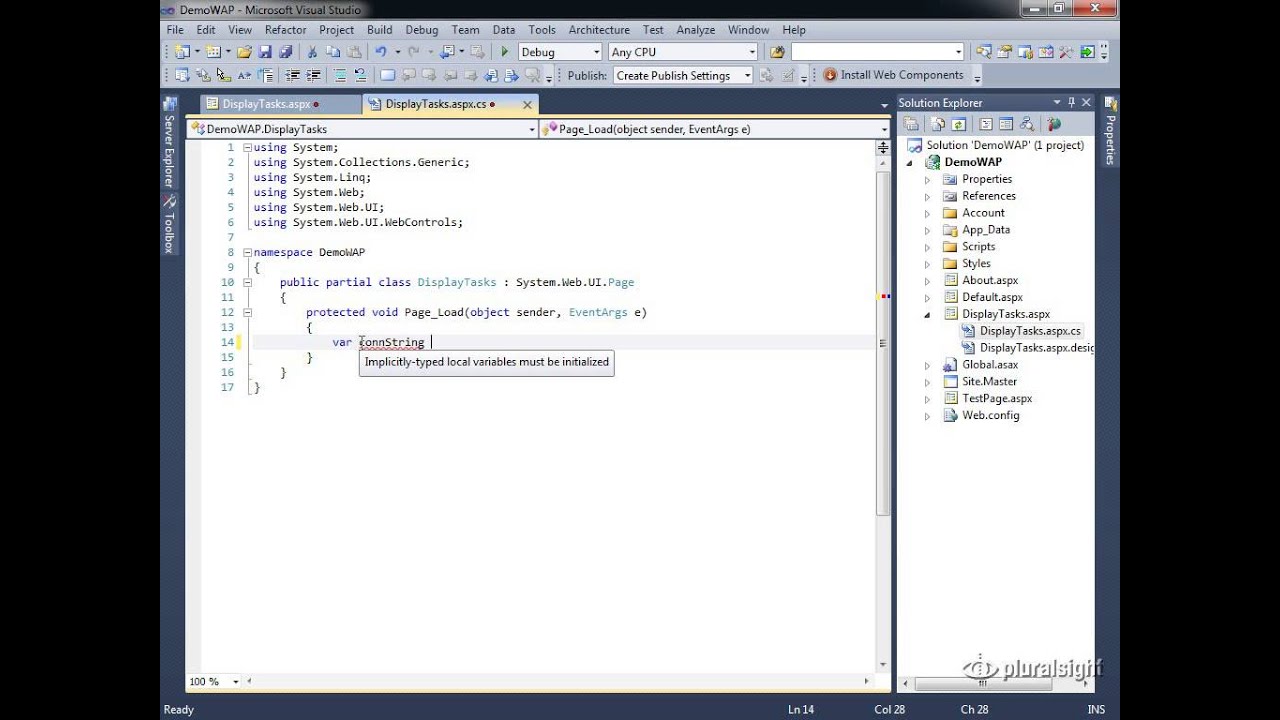Click the Find in Files icon
Screen dimensions: 1280x720
point(777,52)
